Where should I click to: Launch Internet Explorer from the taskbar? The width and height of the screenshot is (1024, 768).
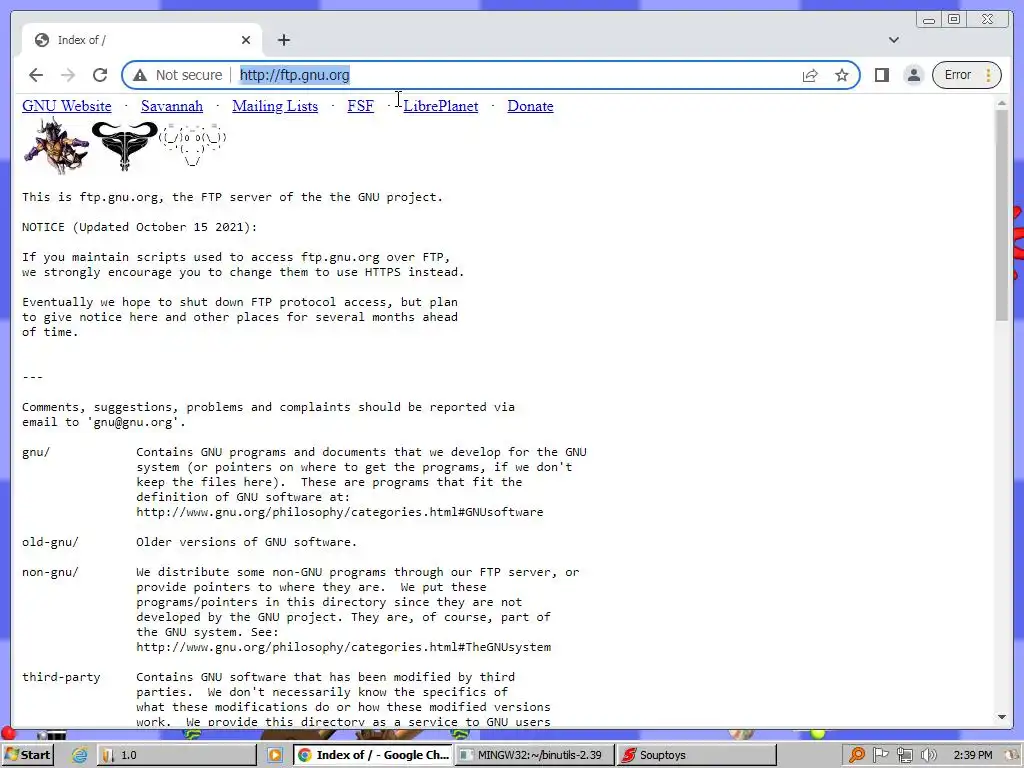point(79,755)
